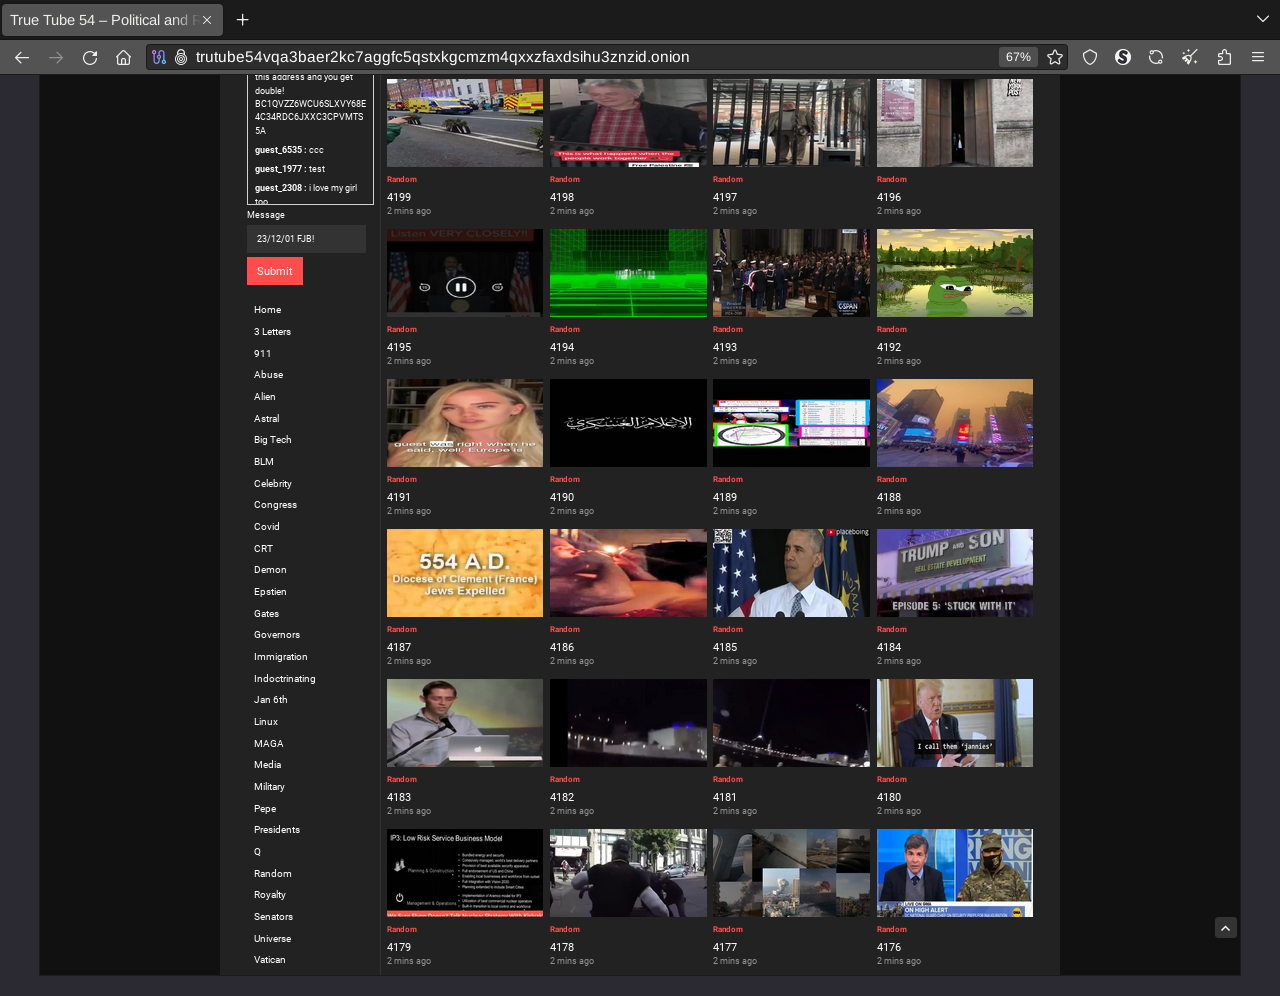Select the True Tube 54 tab

[x=112, y=20]
